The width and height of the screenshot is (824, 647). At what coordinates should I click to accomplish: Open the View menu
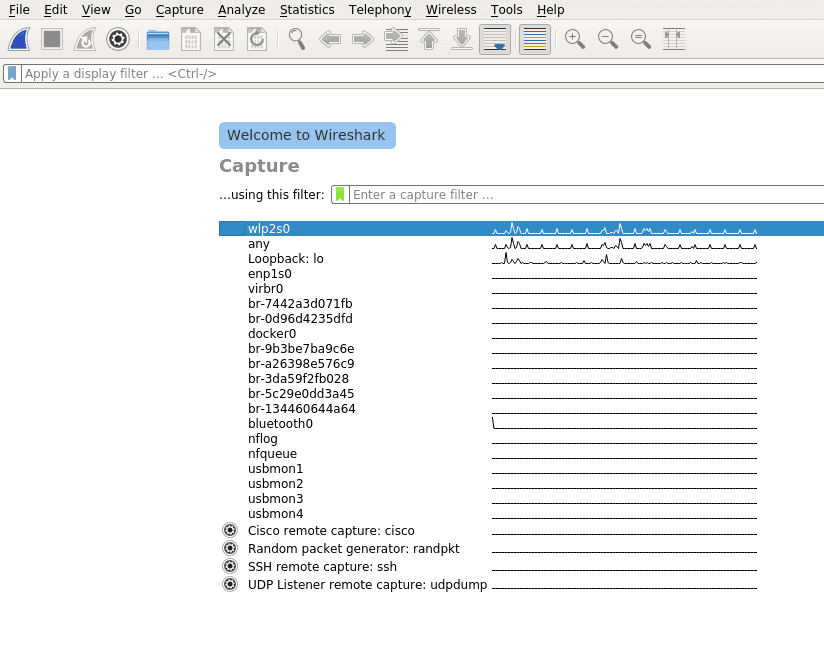[x=96, y=9]
